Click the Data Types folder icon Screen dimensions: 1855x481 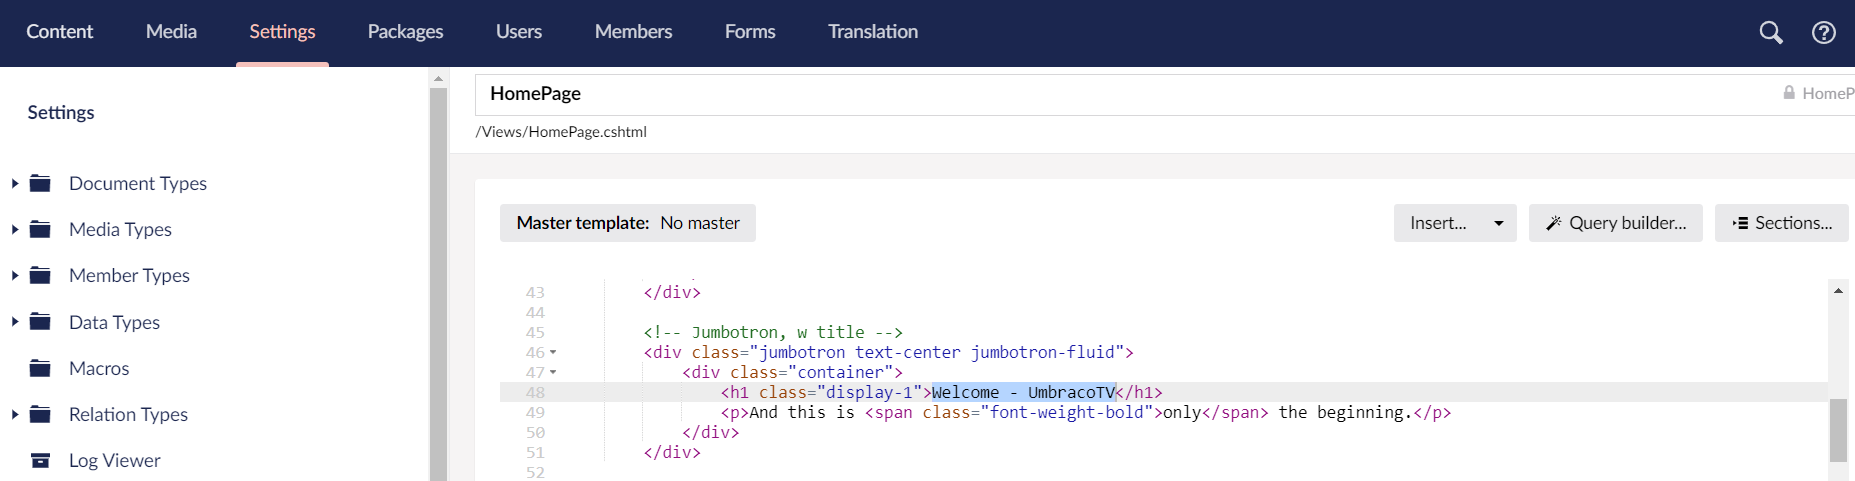click(x=40, y=322)
